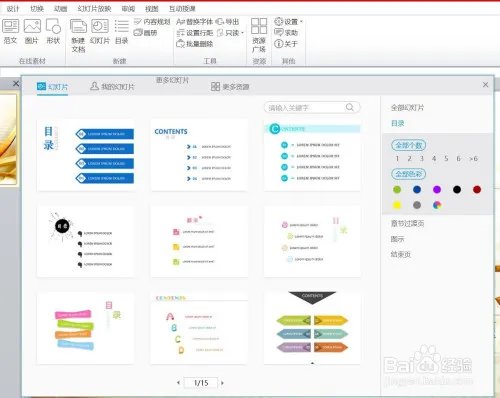Open the 视图 view tab

152,9
